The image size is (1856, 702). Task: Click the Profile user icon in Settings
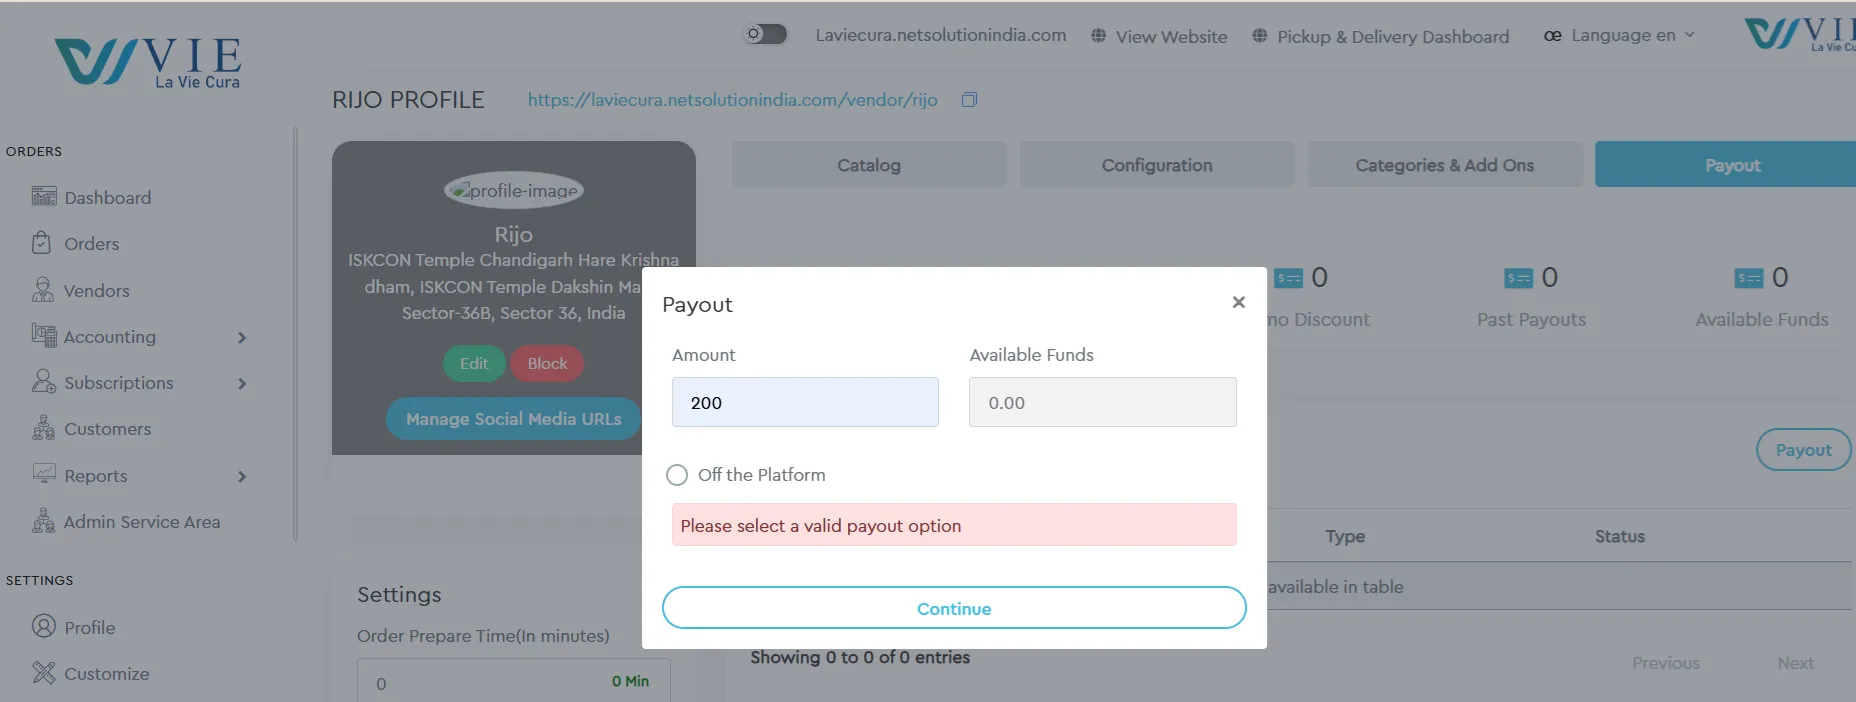coord(43,627)
